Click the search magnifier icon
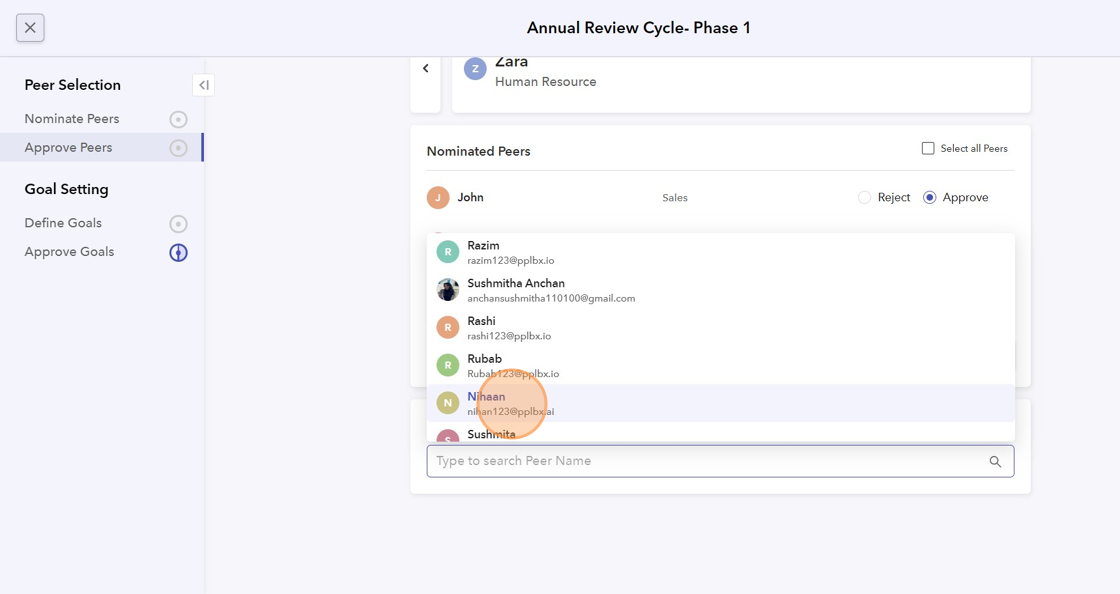This screenshot has height=594, width=1120. (x=995, y=462)
